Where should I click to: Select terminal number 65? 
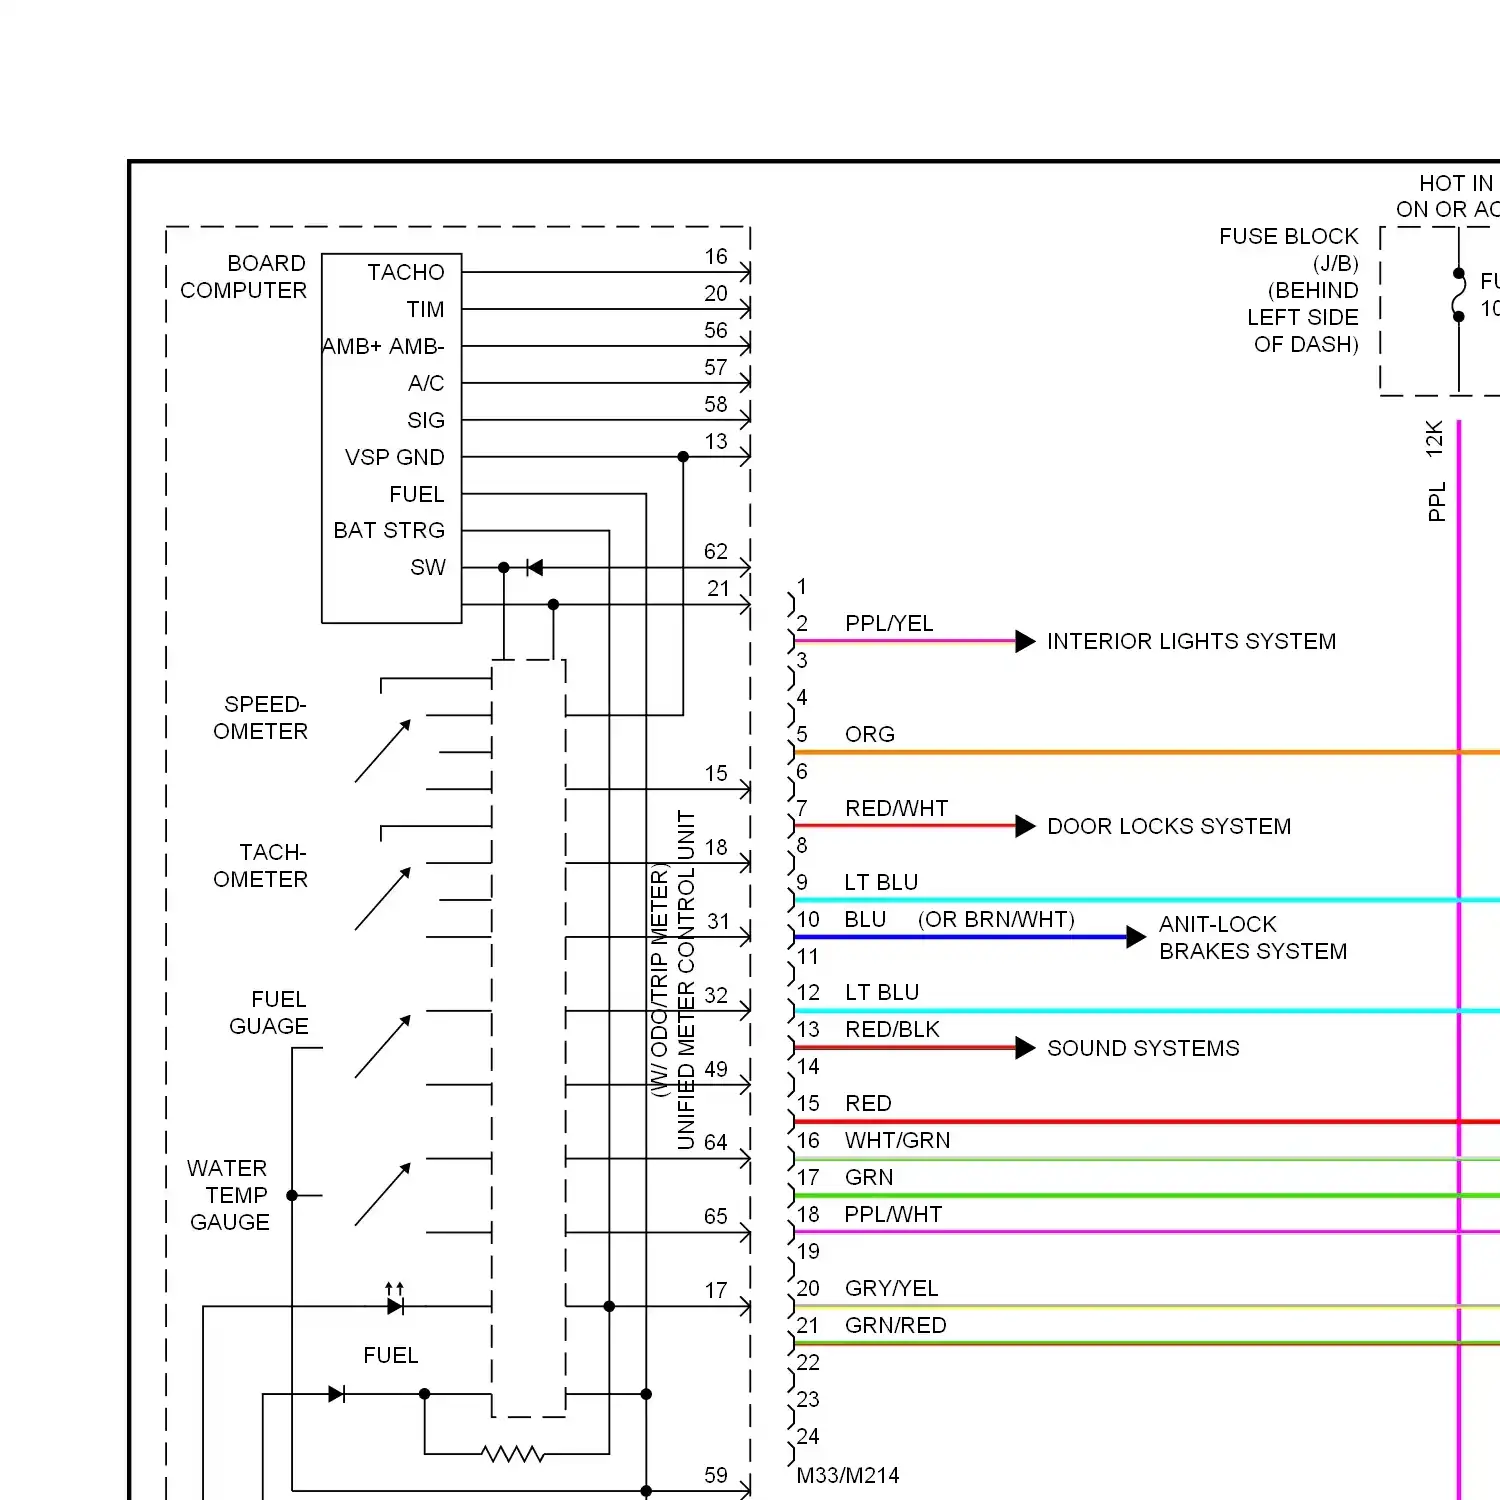tap(716, 1216)
